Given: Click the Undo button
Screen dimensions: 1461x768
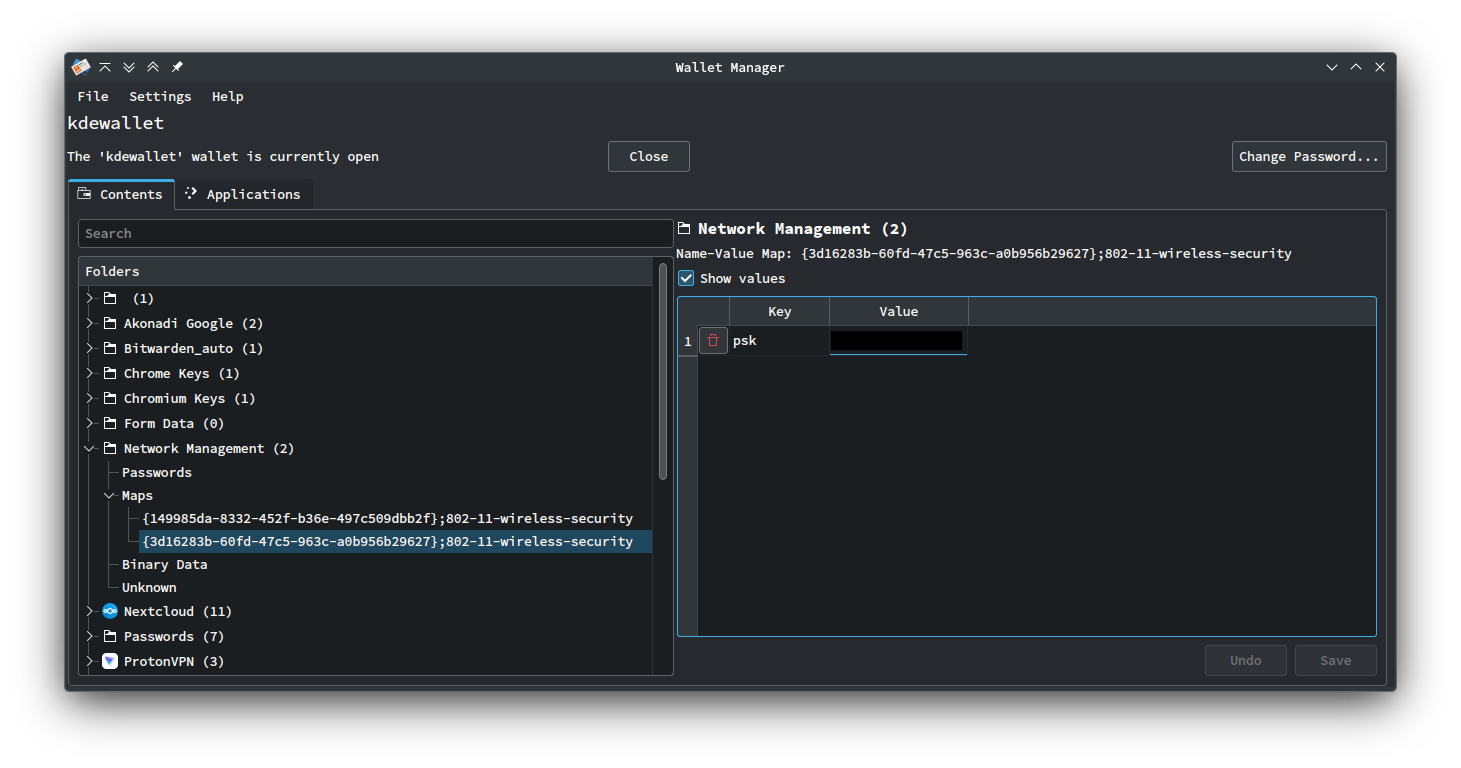Looking at the screenshot, I should pyautogui.click(x=1245, y=660).
